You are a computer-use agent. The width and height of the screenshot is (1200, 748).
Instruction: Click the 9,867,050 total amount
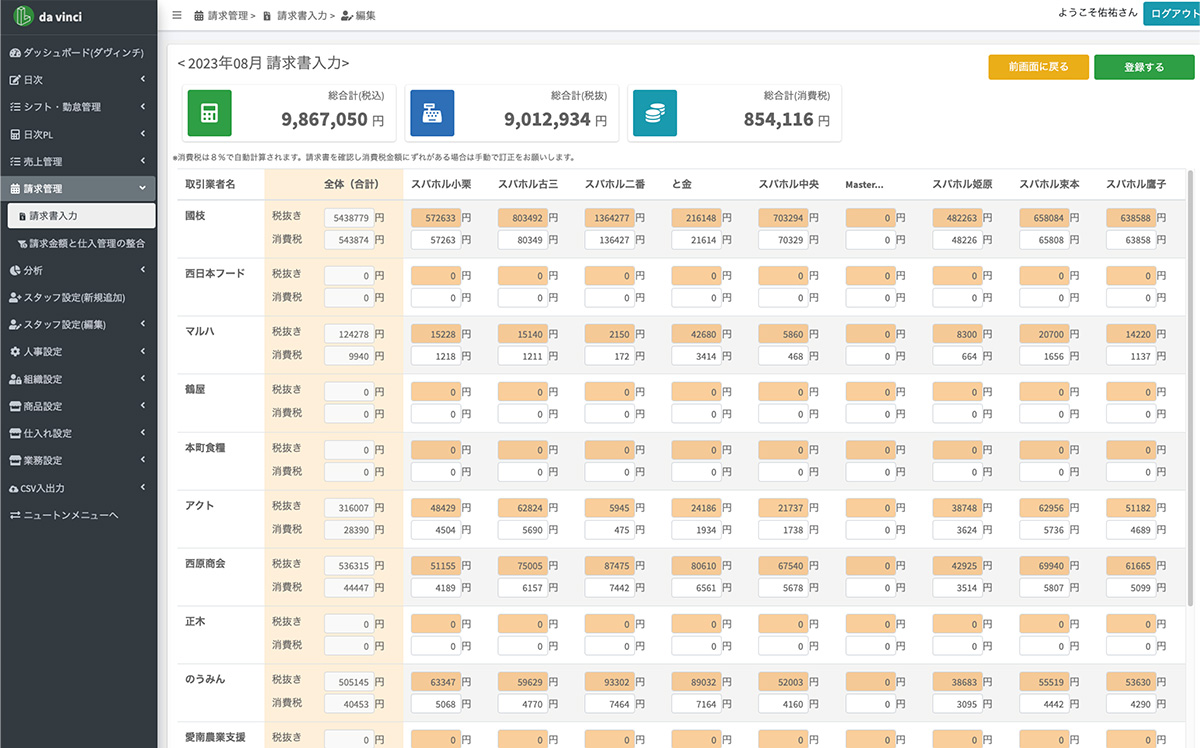[325, 119]
